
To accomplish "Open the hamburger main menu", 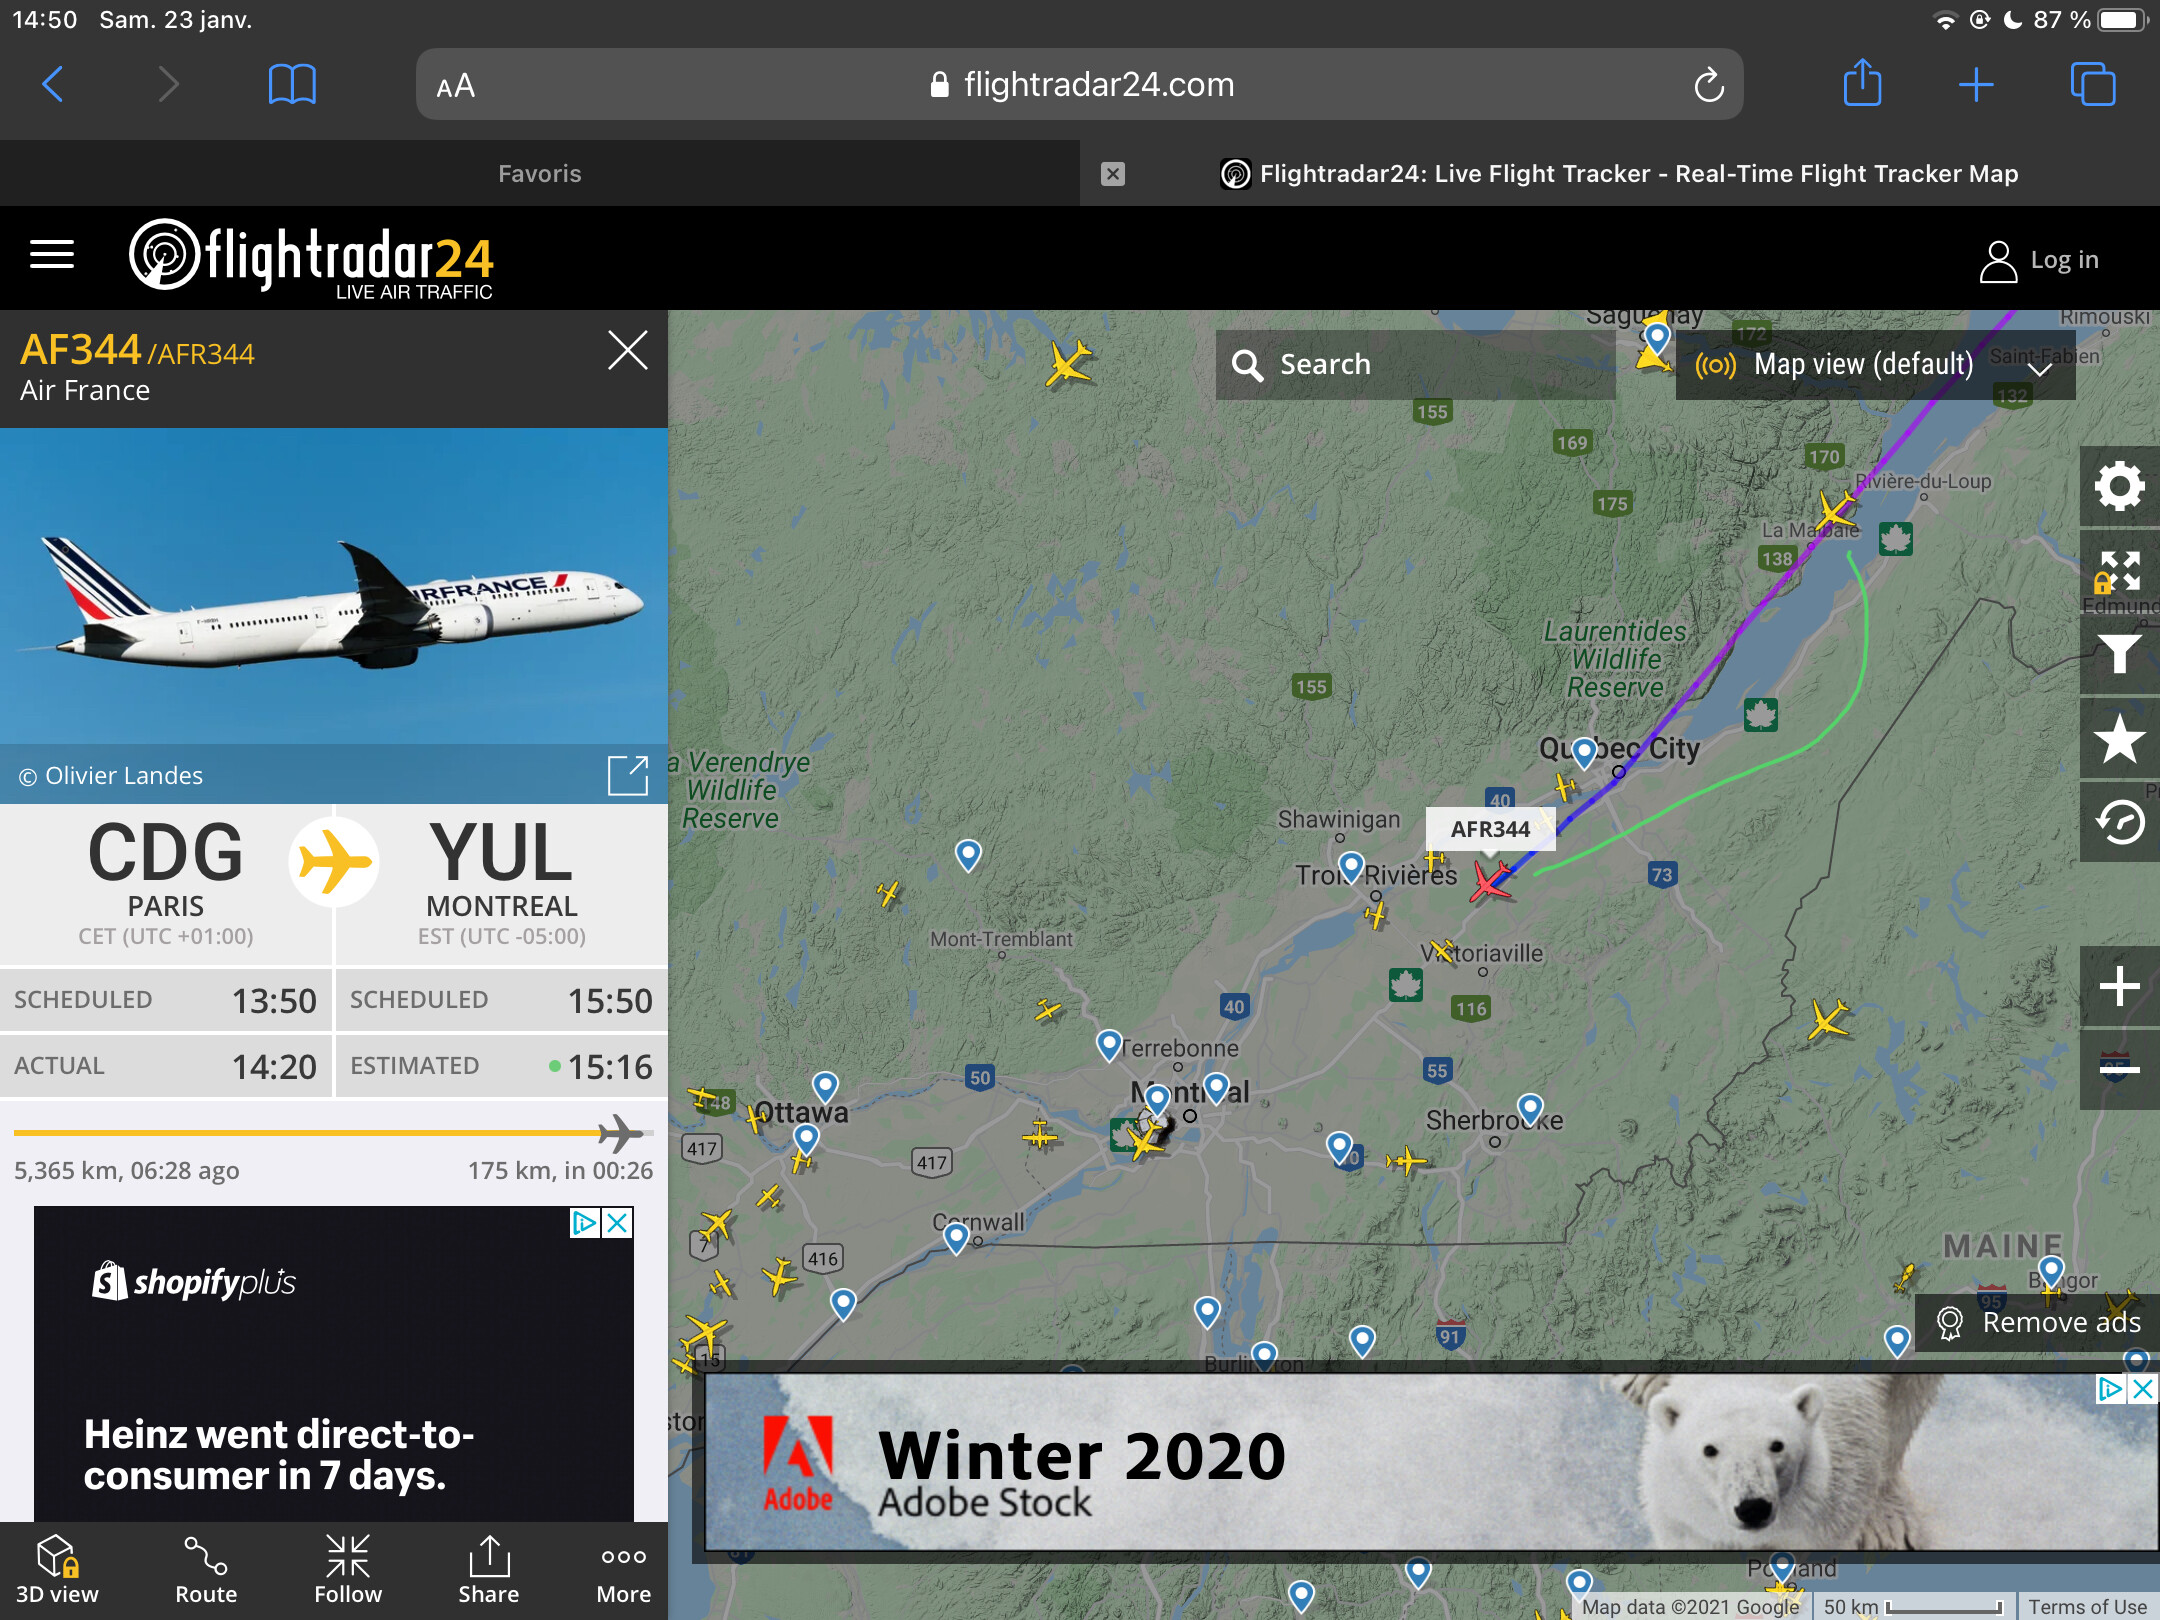I will point(52,255).
